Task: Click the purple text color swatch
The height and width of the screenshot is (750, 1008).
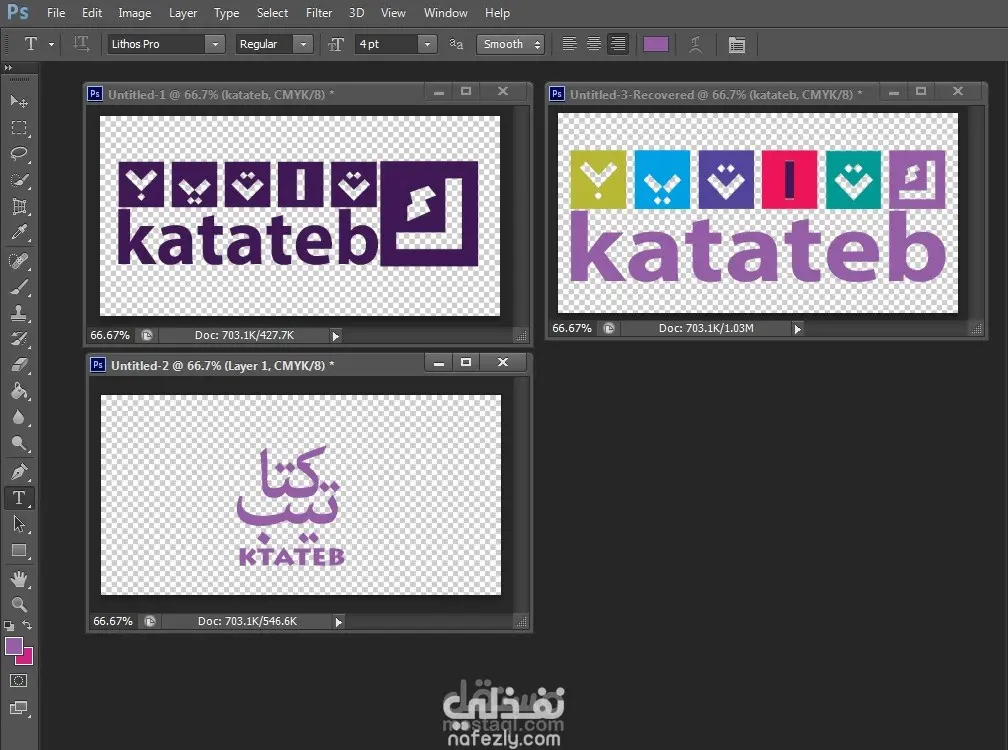Action: point(656,44)
